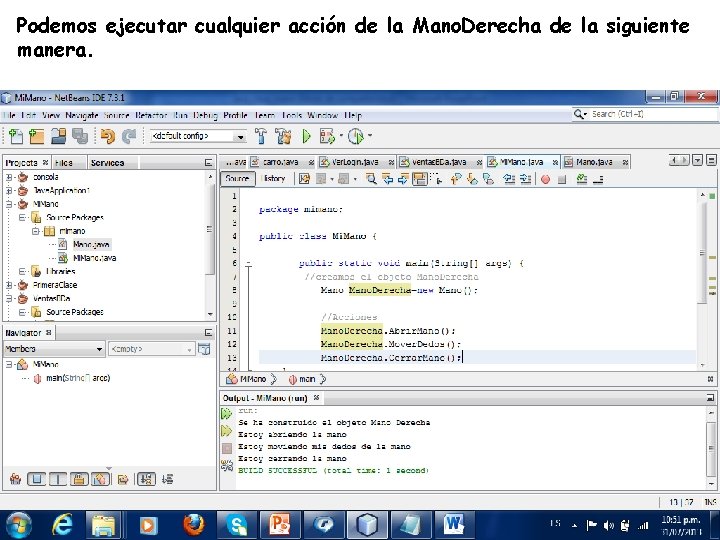Viewport: 720px width, 540px height.
Task: Click the Open Project toolbar icon
Action: (x=58, y=136)
